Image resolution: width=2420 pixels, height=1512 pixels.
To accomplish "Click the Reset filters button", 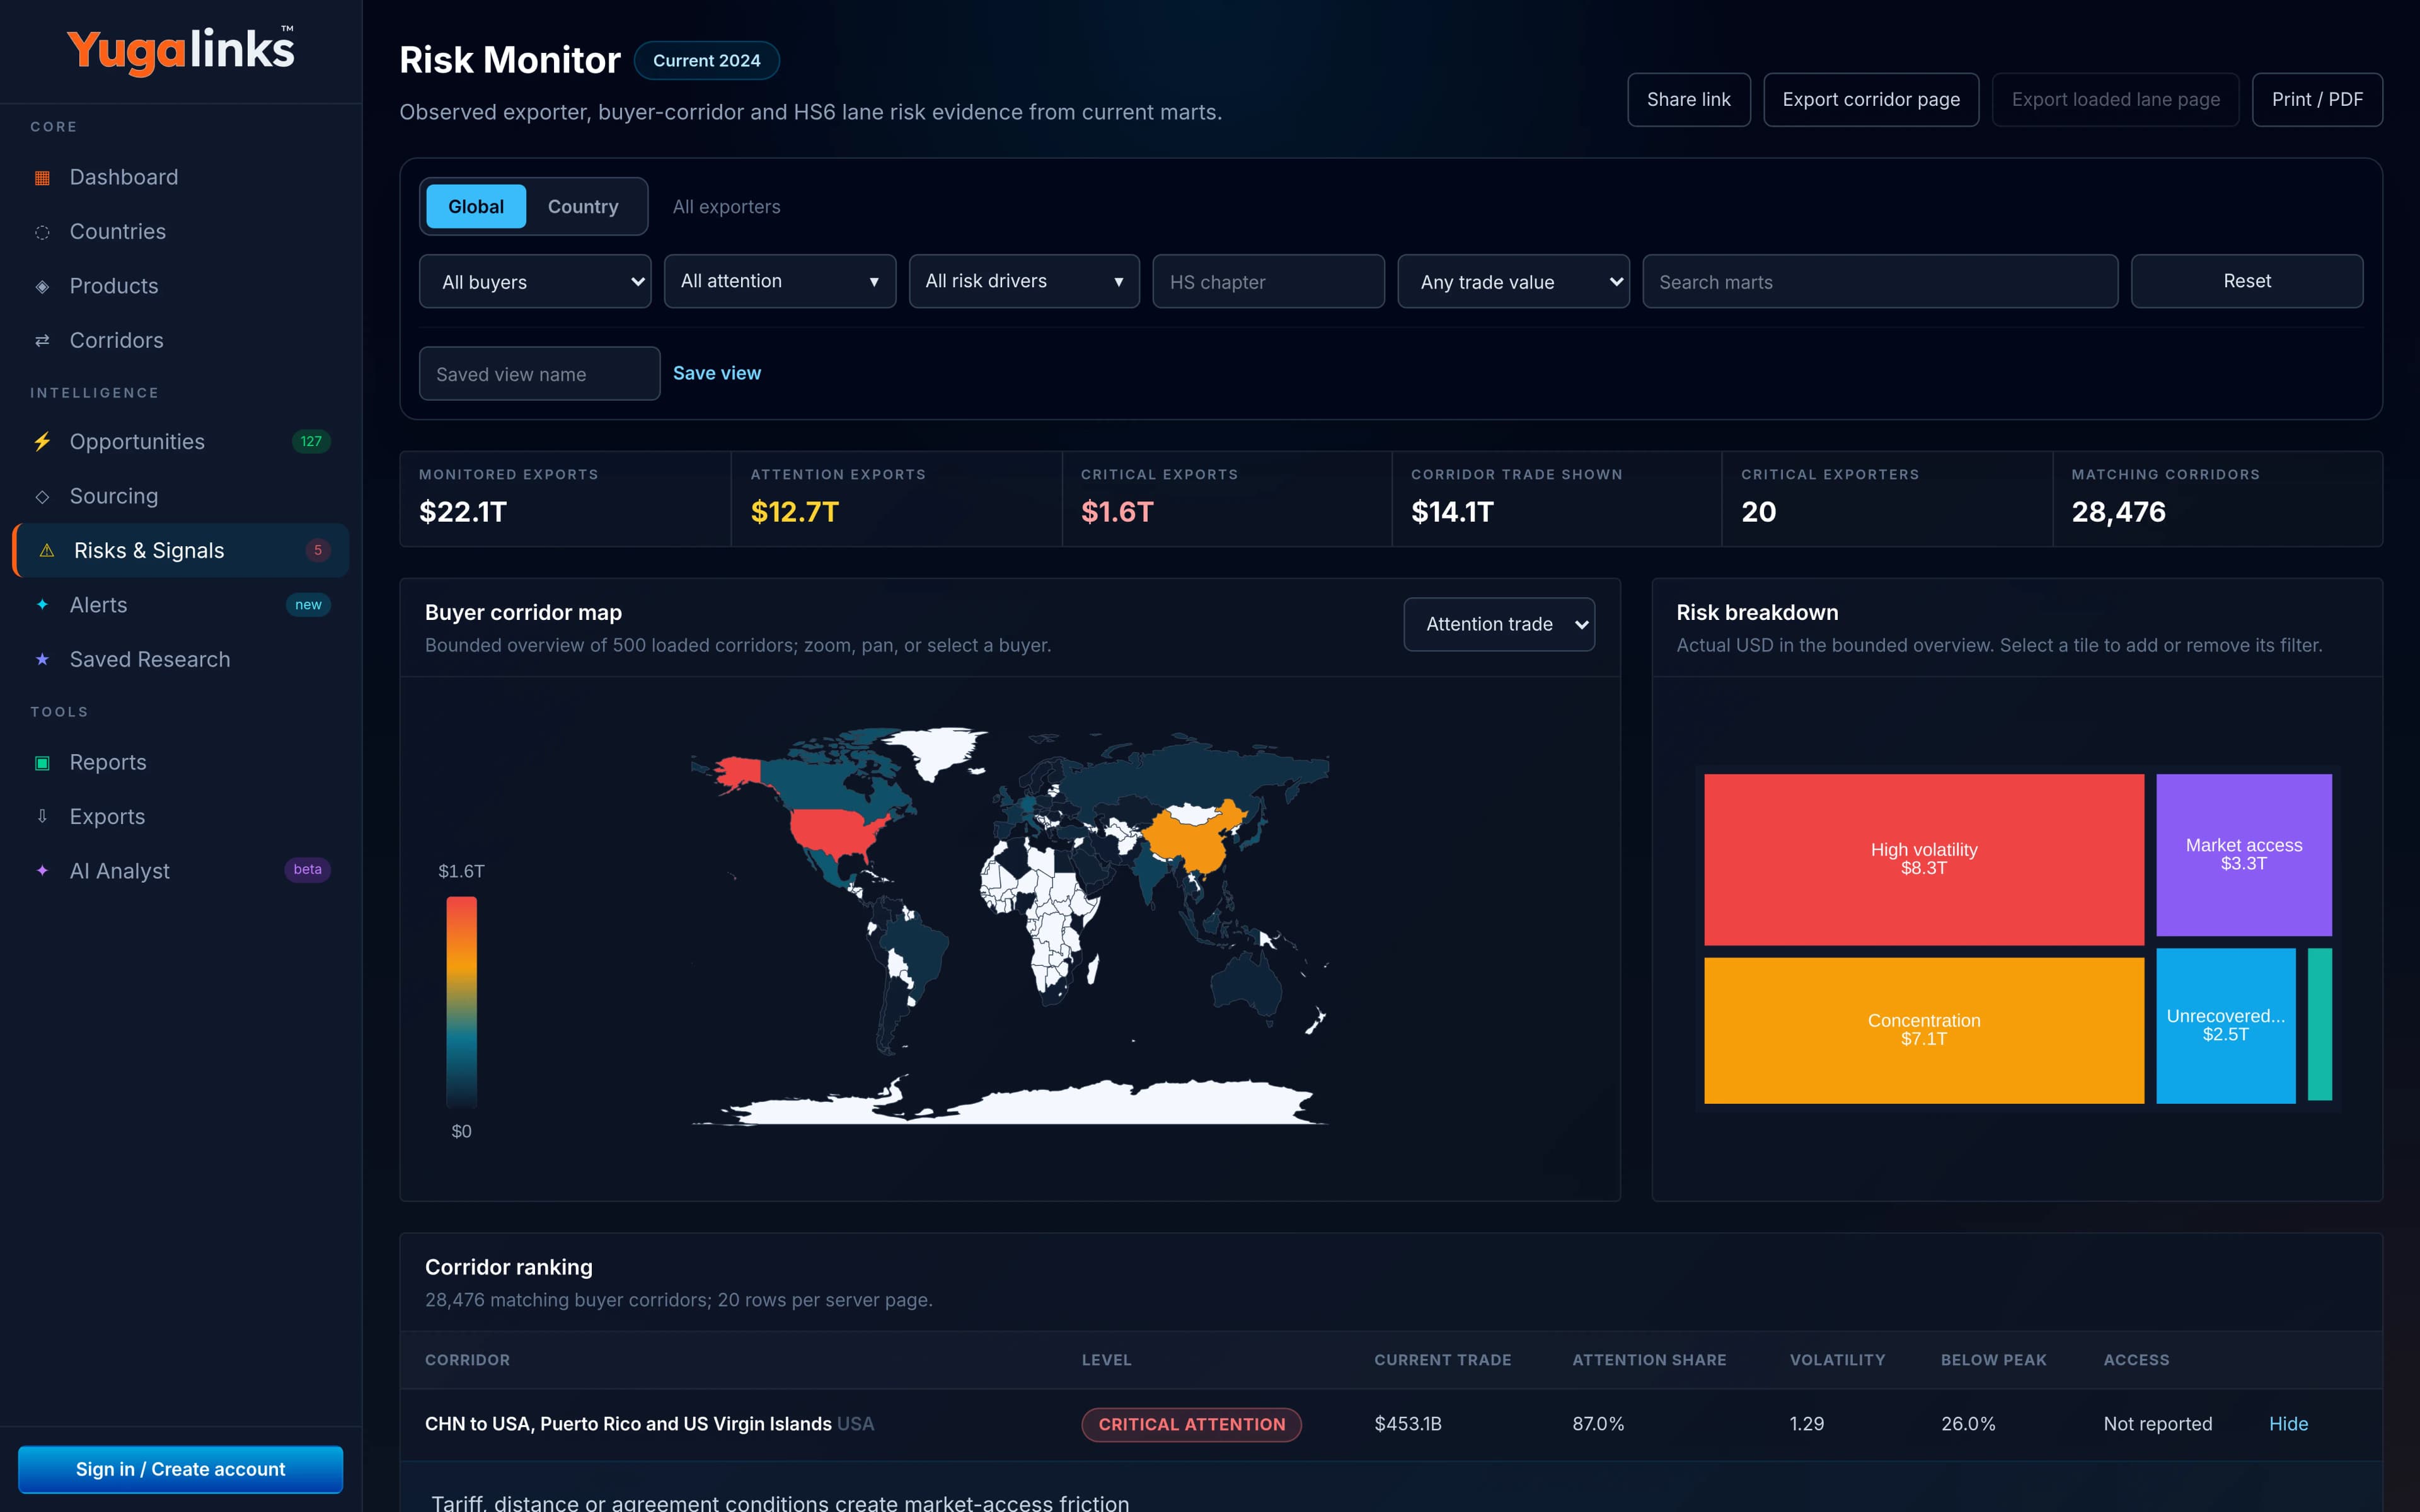I will [x=2247, y=281].
